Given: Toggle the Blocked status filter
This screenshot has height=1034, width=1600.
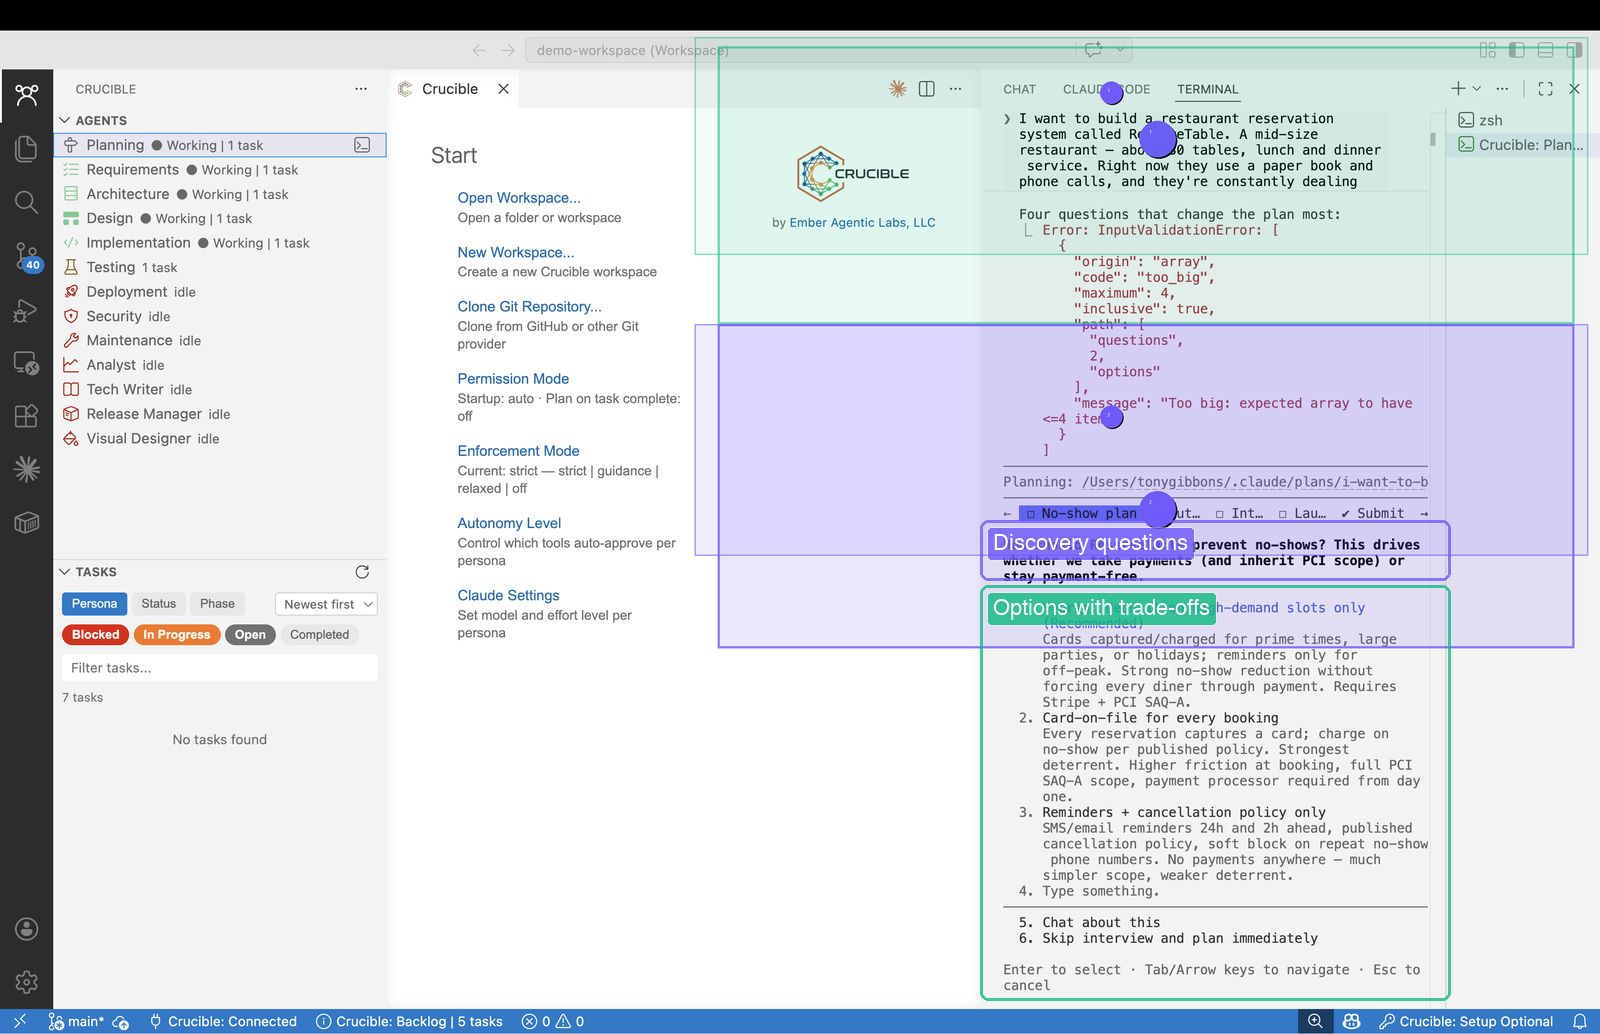Looking at the screenshot, I should pyautogui.click(x=95, y=635).
